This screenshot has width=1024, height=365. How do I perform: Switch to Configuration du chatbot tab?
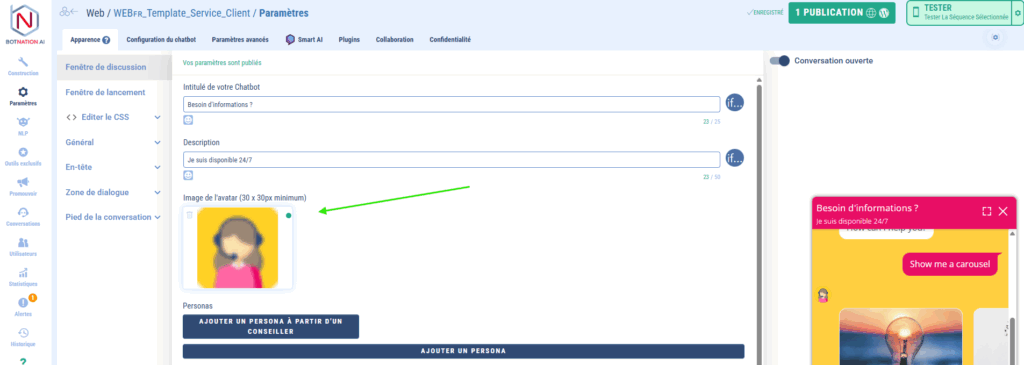coord(161,40)
